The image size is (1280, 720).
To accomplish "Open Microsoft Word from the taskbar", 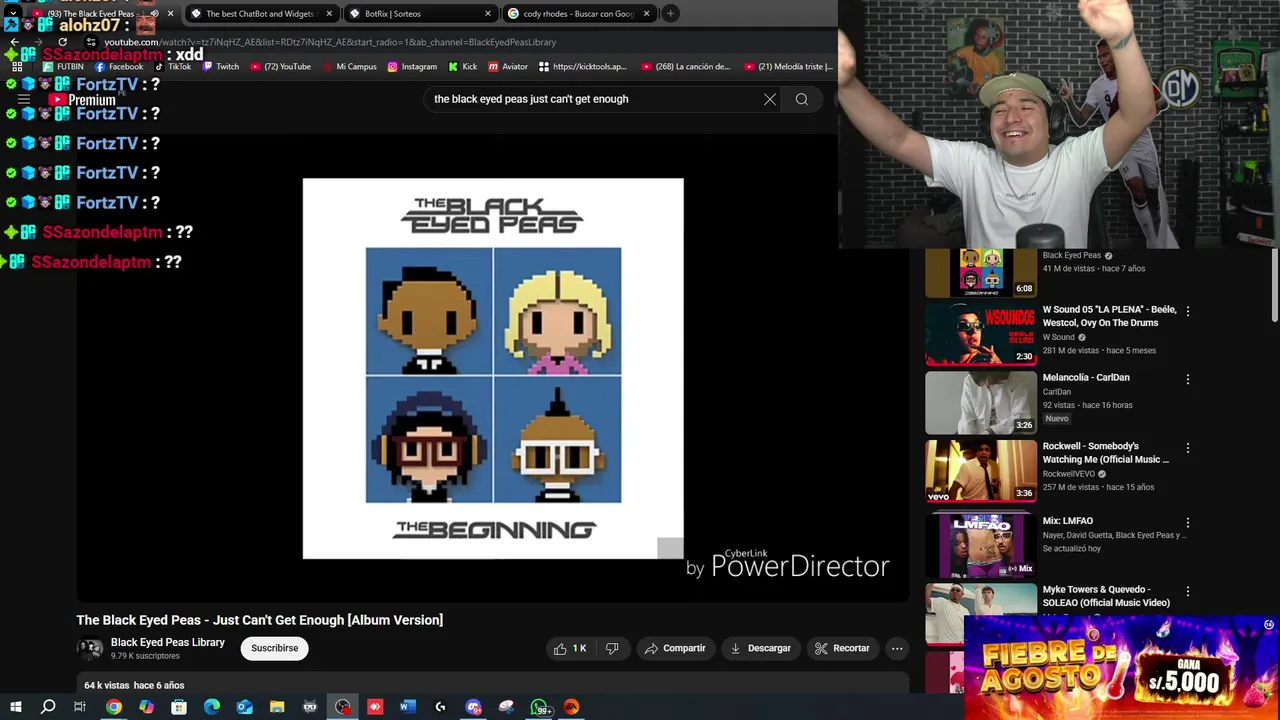I will (408, 707).
